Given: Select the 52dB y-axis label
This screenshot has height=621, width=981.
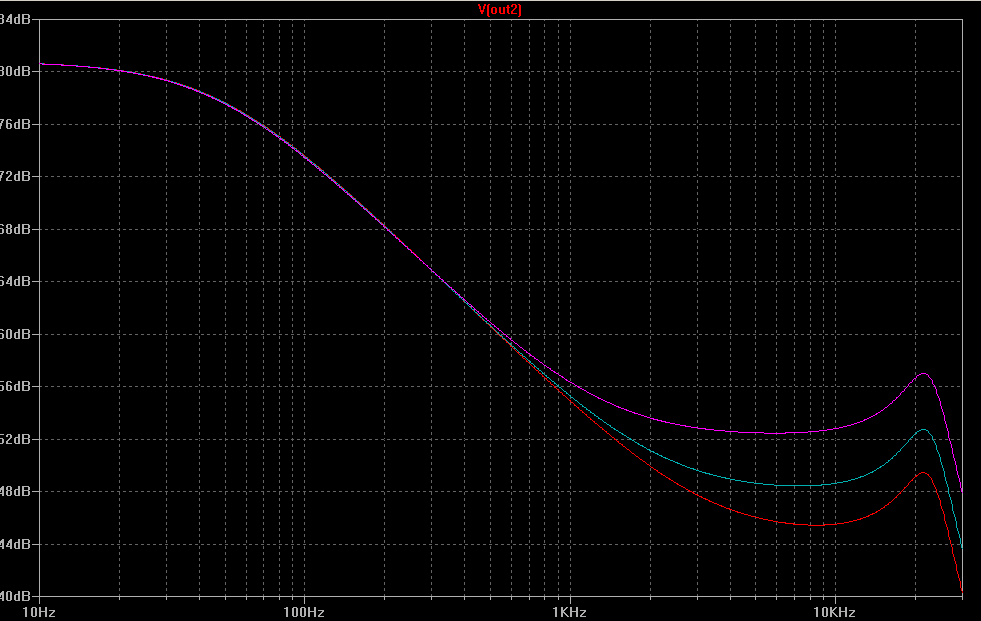Looking at the screenshot, I should point(19,439).
